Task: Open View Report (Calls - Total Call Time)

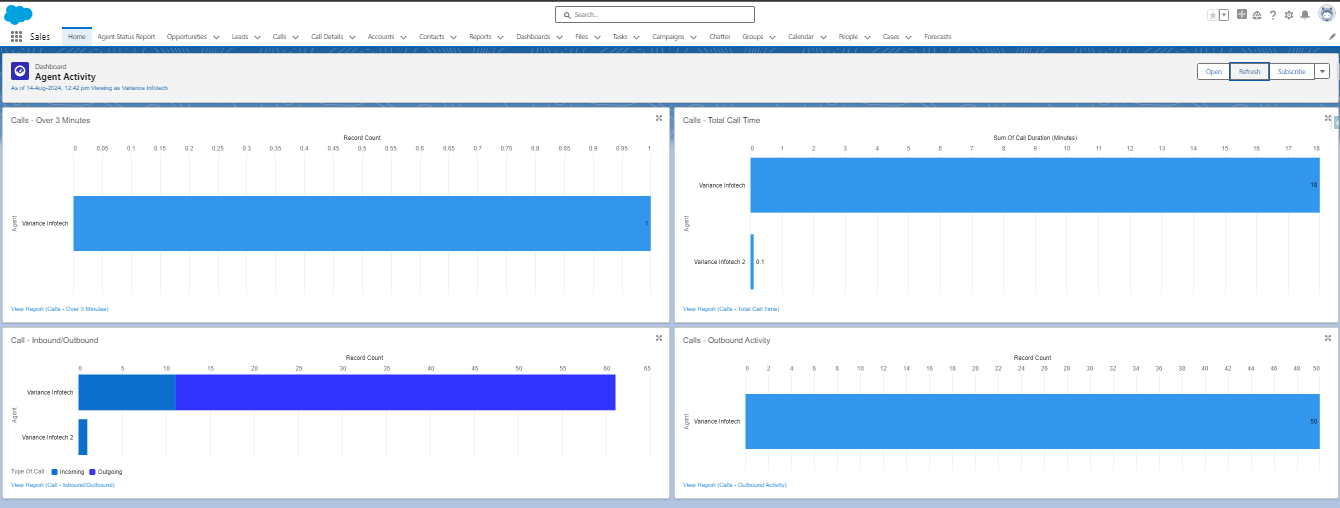Action: (731, 309)
